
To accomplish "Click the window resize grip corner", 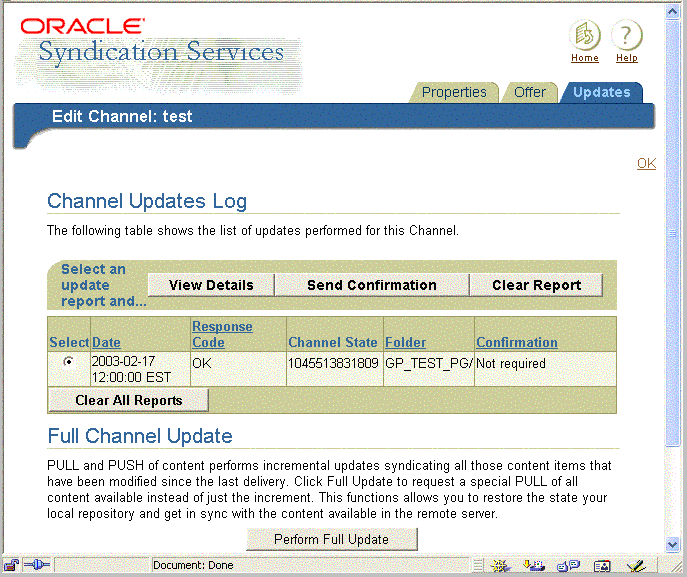I will click(679, 566).
